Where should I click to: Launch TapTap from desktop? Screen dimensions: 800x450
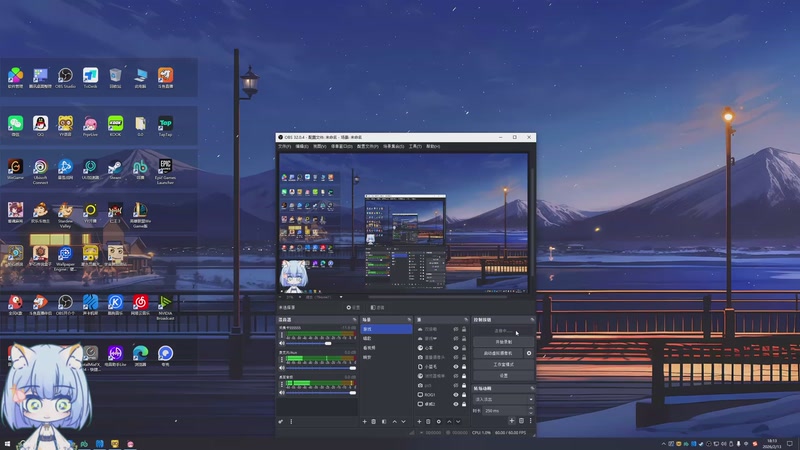(x=165, y=126)
